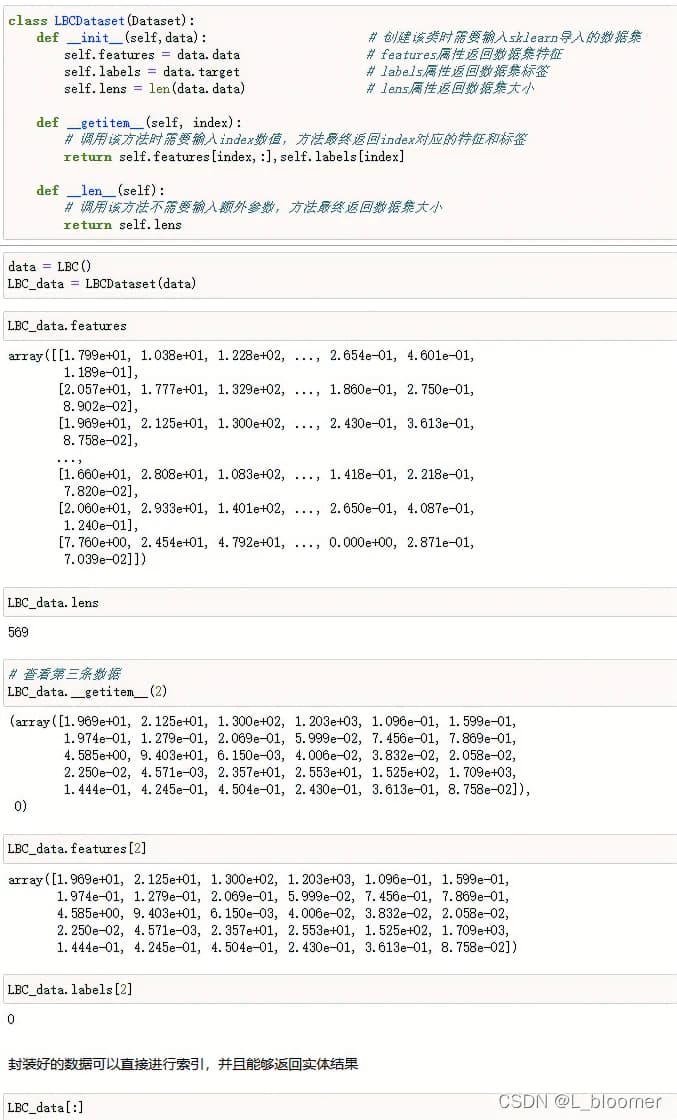The image size is (677, 1120).
Task: Click the 'LBC_data.__getitem__(2)' code line
Action: coord(87,691)
